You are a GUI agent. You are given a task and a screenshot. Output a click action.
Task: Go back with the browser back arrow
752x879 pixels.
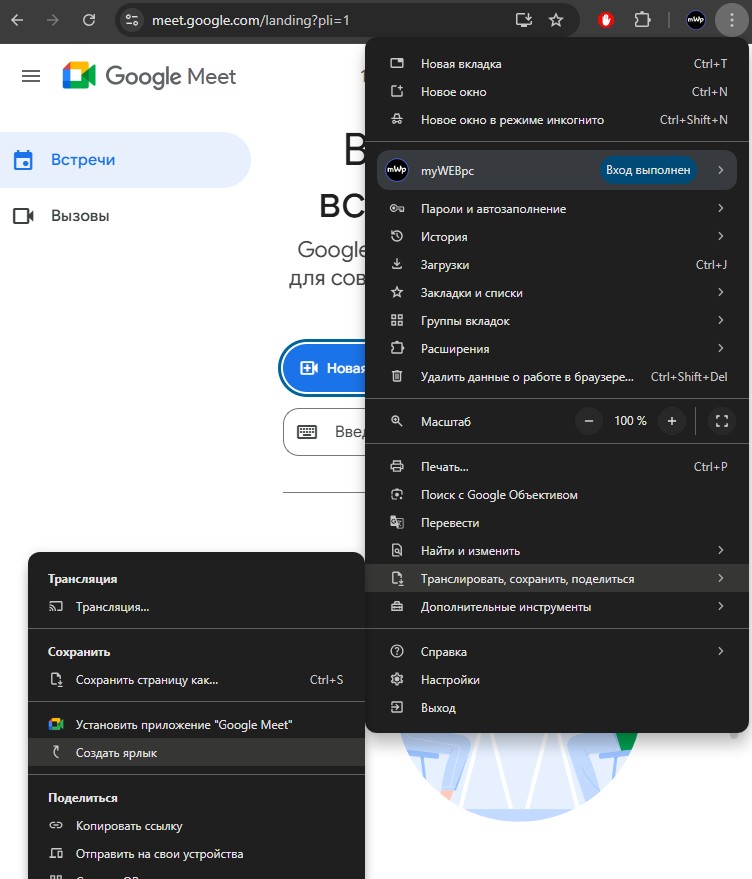click(x=17, y=20)
